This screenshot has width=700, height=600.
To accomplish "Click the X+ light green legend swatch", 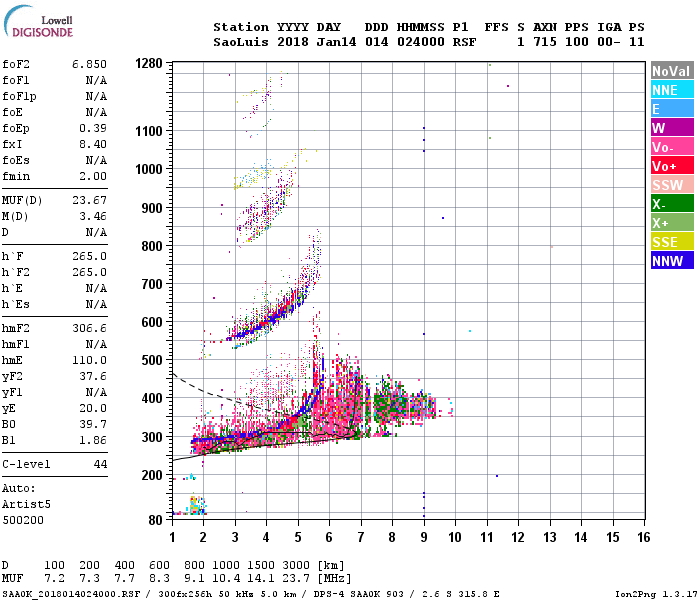I will (672, 222).
